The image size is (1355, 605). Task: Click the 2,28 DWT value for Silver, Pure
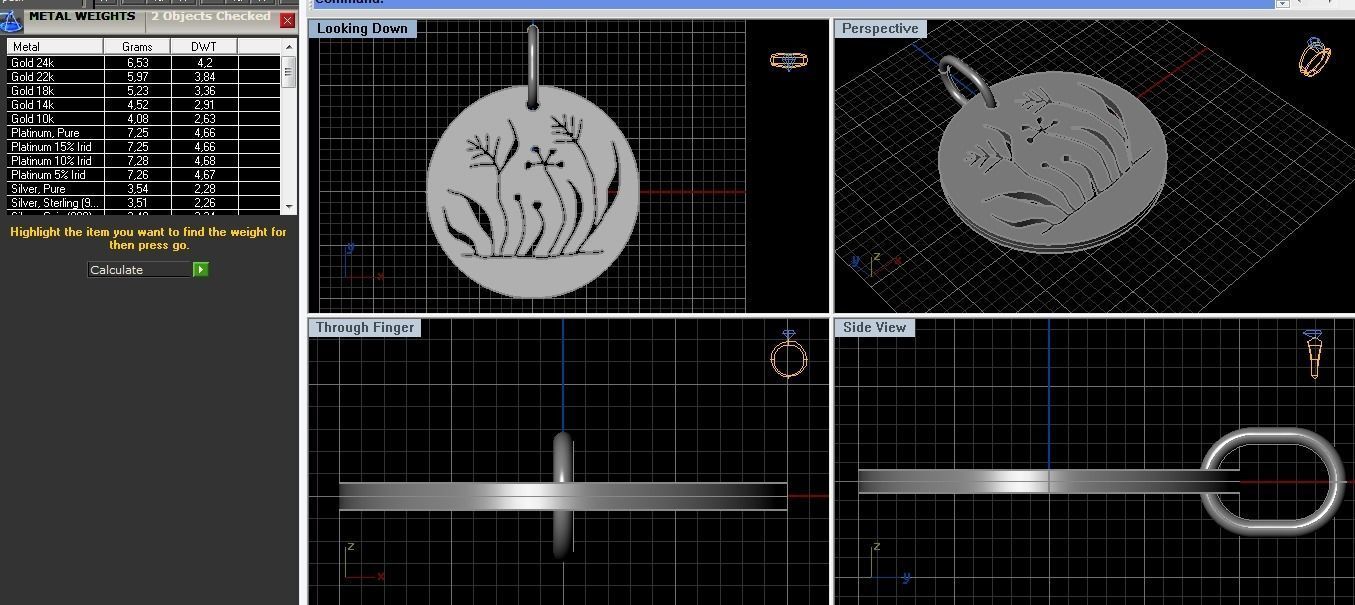click(x=204, y=188)
